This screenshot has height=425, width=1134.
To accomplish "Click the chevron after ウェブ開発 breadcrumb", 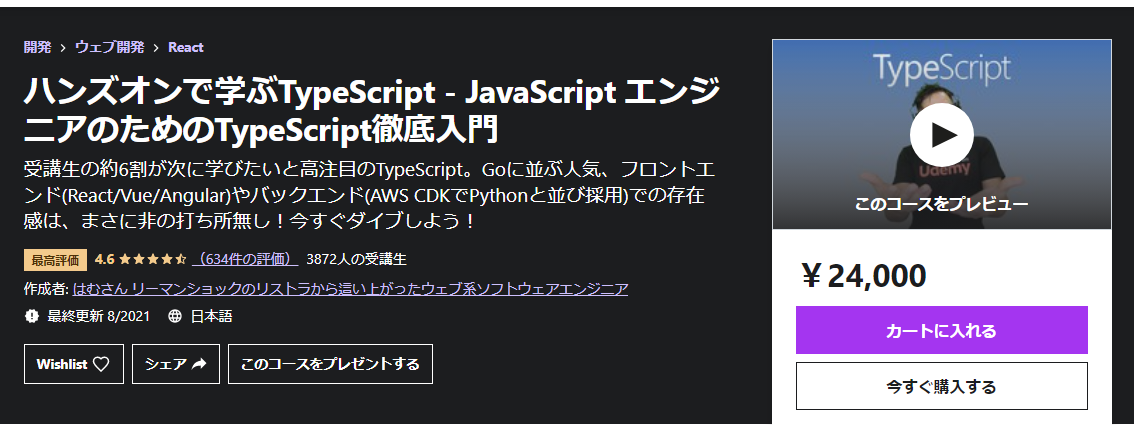I will coord(156,48).
